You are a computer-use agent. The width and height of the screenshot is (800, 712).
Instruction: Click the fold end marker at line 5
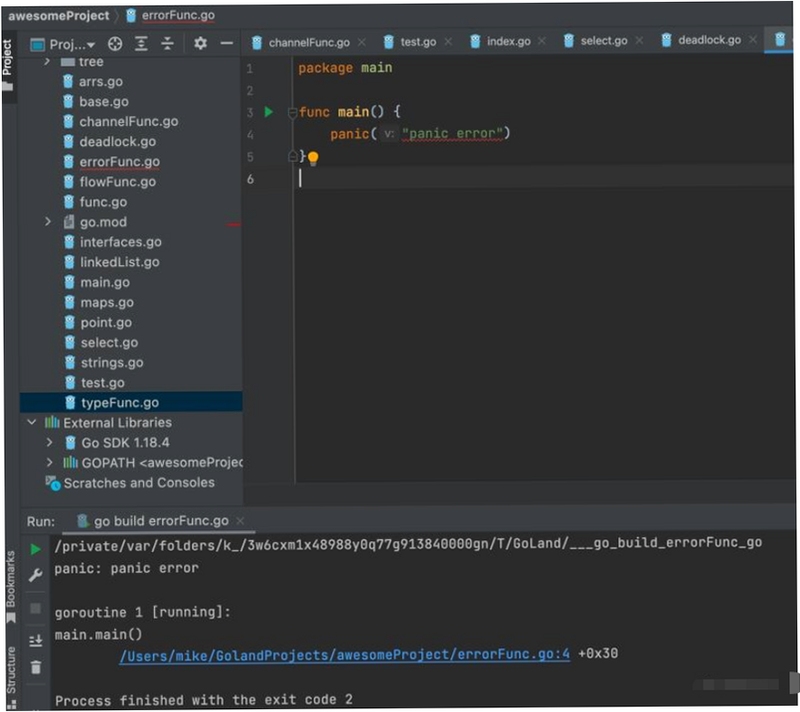(x=292, y=156)
